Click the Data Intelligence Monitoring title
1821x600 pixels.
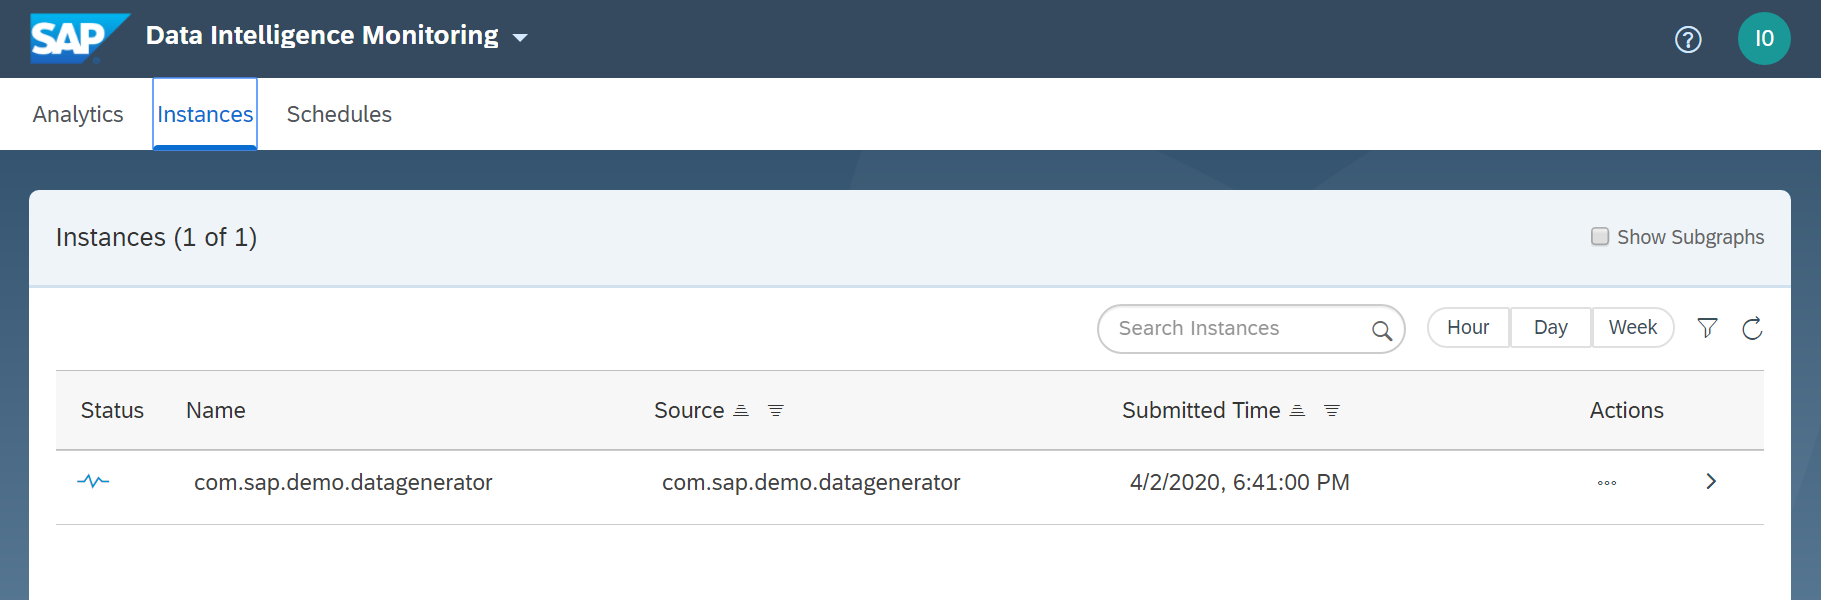click(322, 36)
